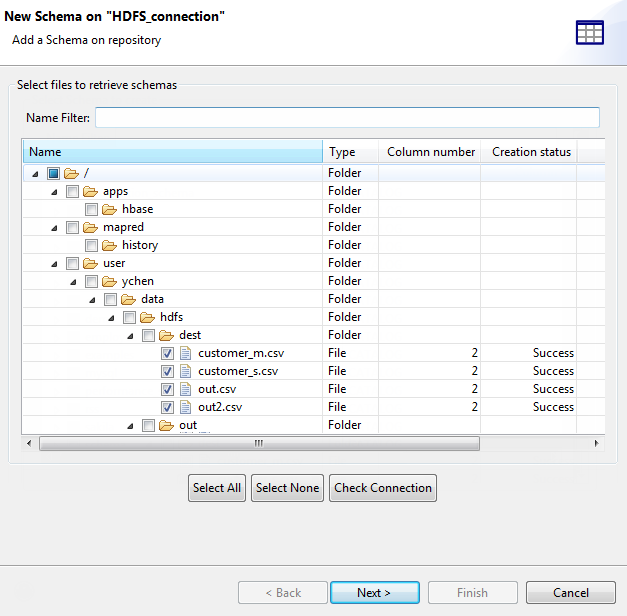
Task: Click the hdfs folder icon
Action: click(x=147, y=317)
